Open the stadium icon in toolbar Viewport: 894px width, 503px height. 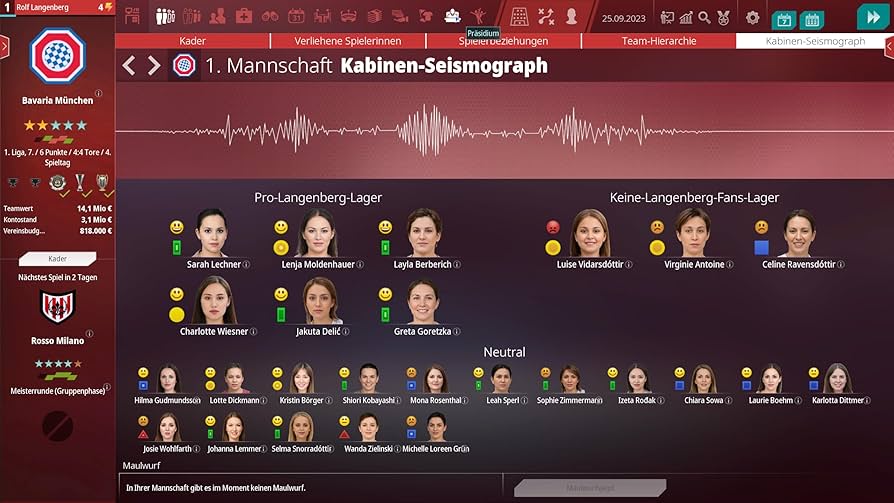[x=348, y=17]
